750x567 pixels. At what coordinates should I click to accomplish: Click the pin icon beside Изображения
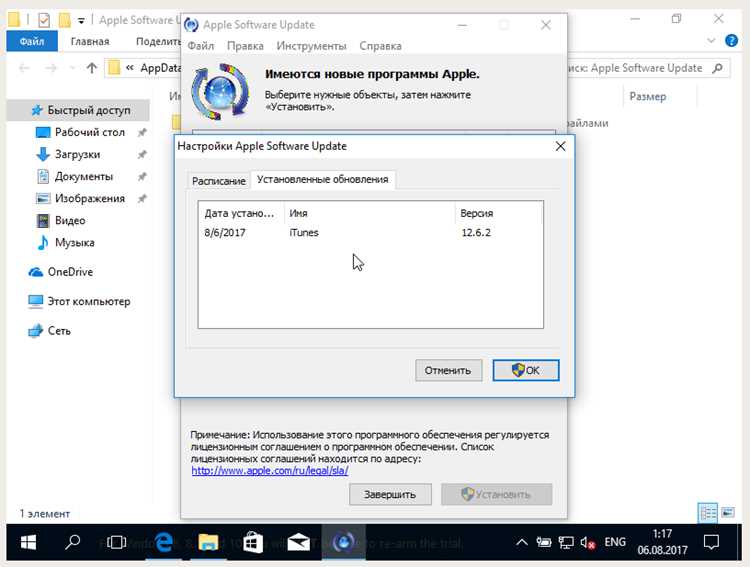tap(142, 199)
